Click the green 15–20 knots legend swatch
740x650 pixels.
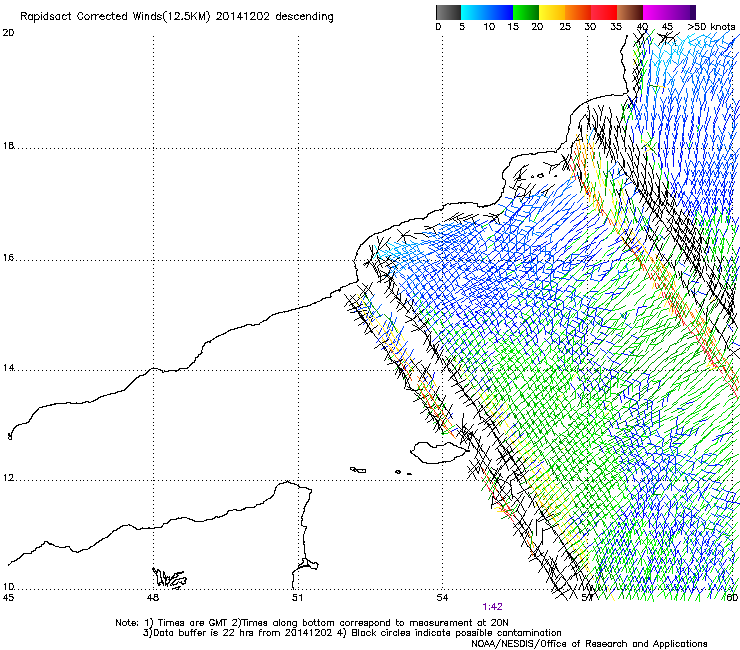tap(526, 12)
